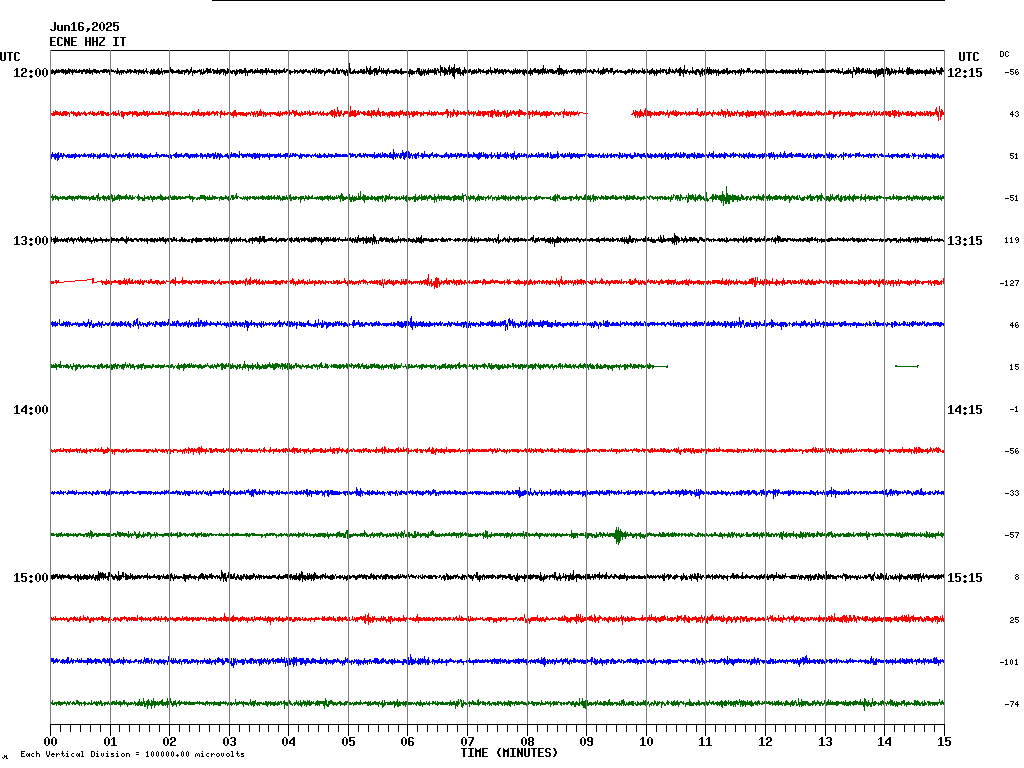Viewport: 1024px width, 768px height.
Task: Click minute 03 on the time axis
Action: [229, 742]
